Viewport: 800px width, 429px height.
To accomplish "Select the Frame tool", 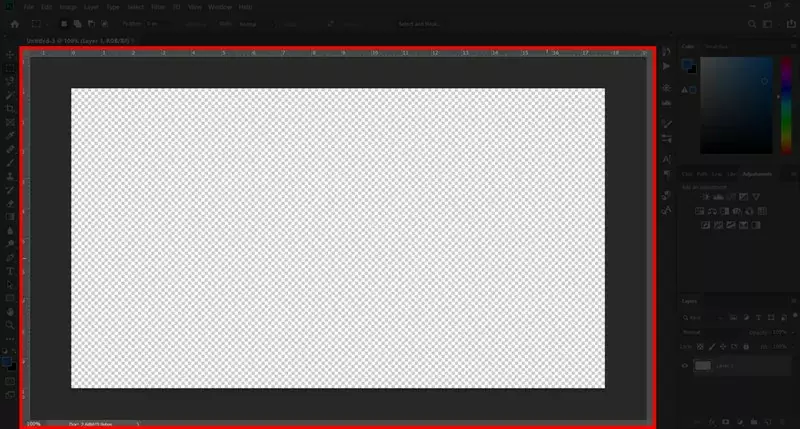I will pos(10,122).
